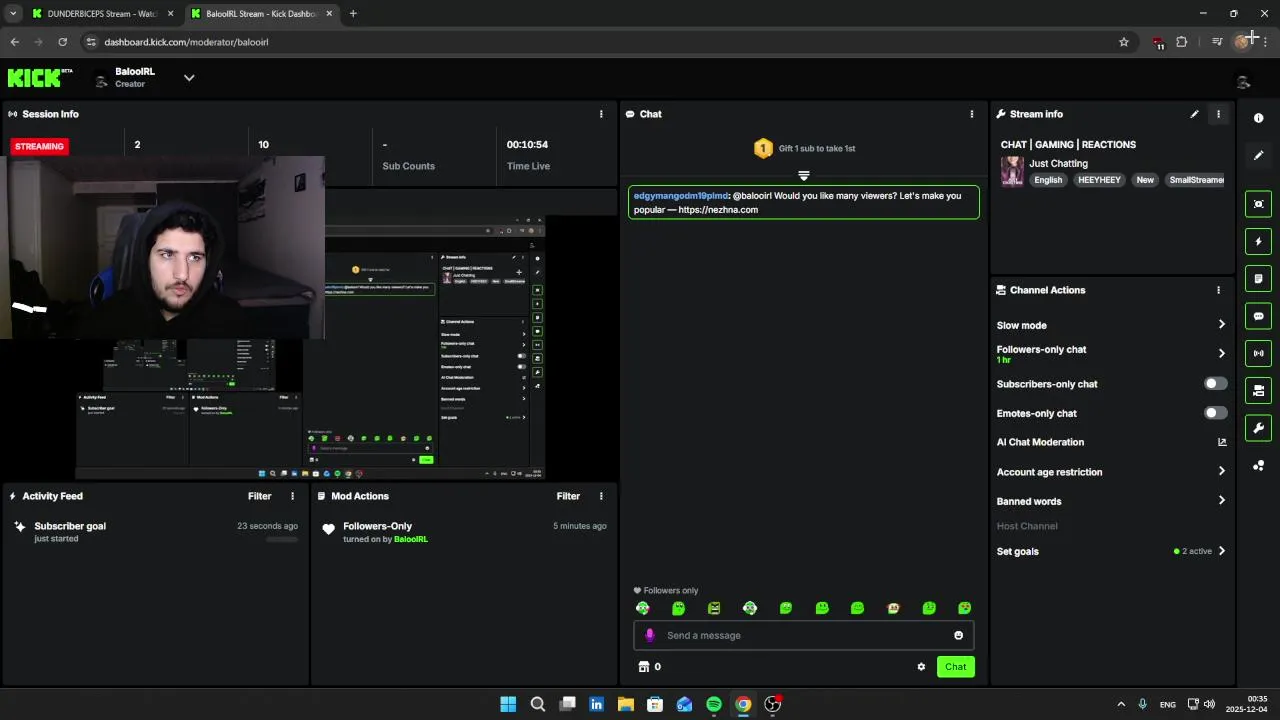Image resolution: width=1280 pixels, height=720 pixels.
Task: Toggle the wrench sidebar icon
Action: [x=1259, y=428]
